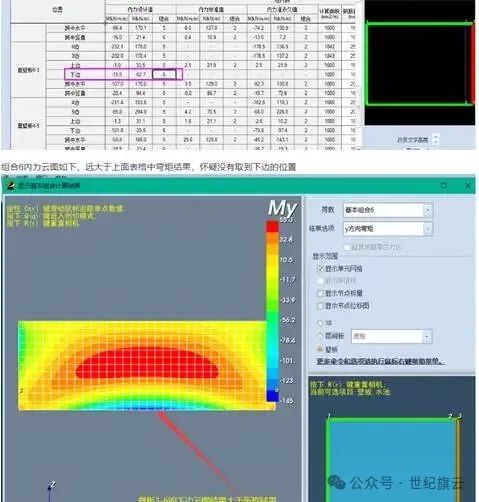This screenshot has height=502, width=479.
Task: Click the My legend title above color bar
Action: (282, 208)
